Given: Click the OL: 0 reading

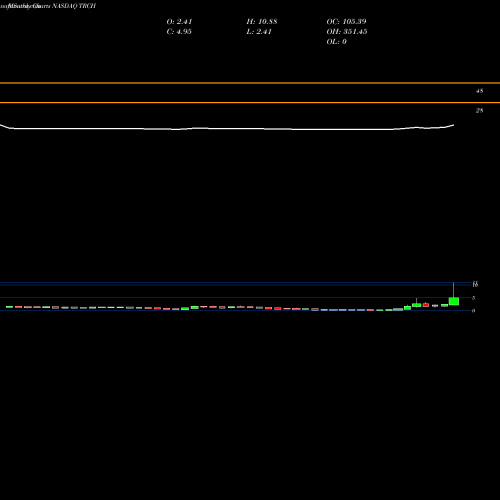Looking at the screenshot, I should coord(336,42).
